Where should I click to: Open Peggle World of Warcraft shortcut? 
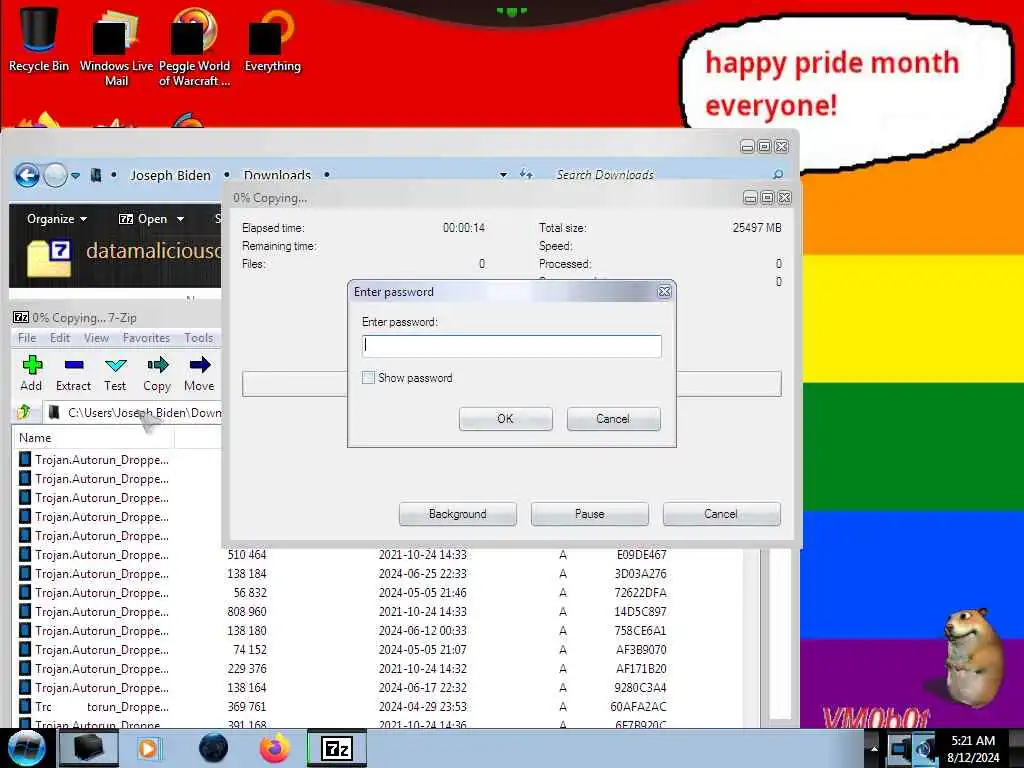[x=194, y=47]
